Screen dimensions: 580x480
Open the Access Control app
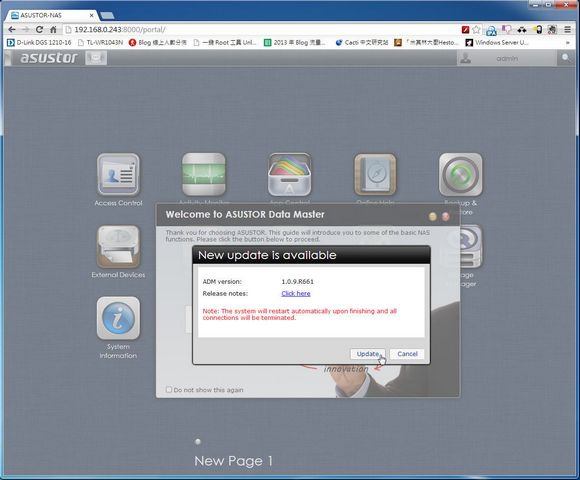(x=118, y=175)
